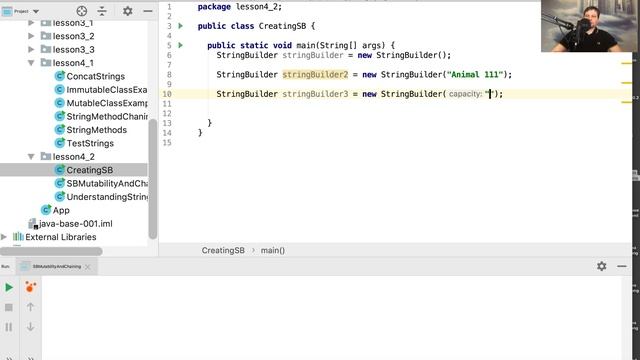The image size is (640, 360).
Task: Click the Run tool window label
Action: (x=5, y=267)
